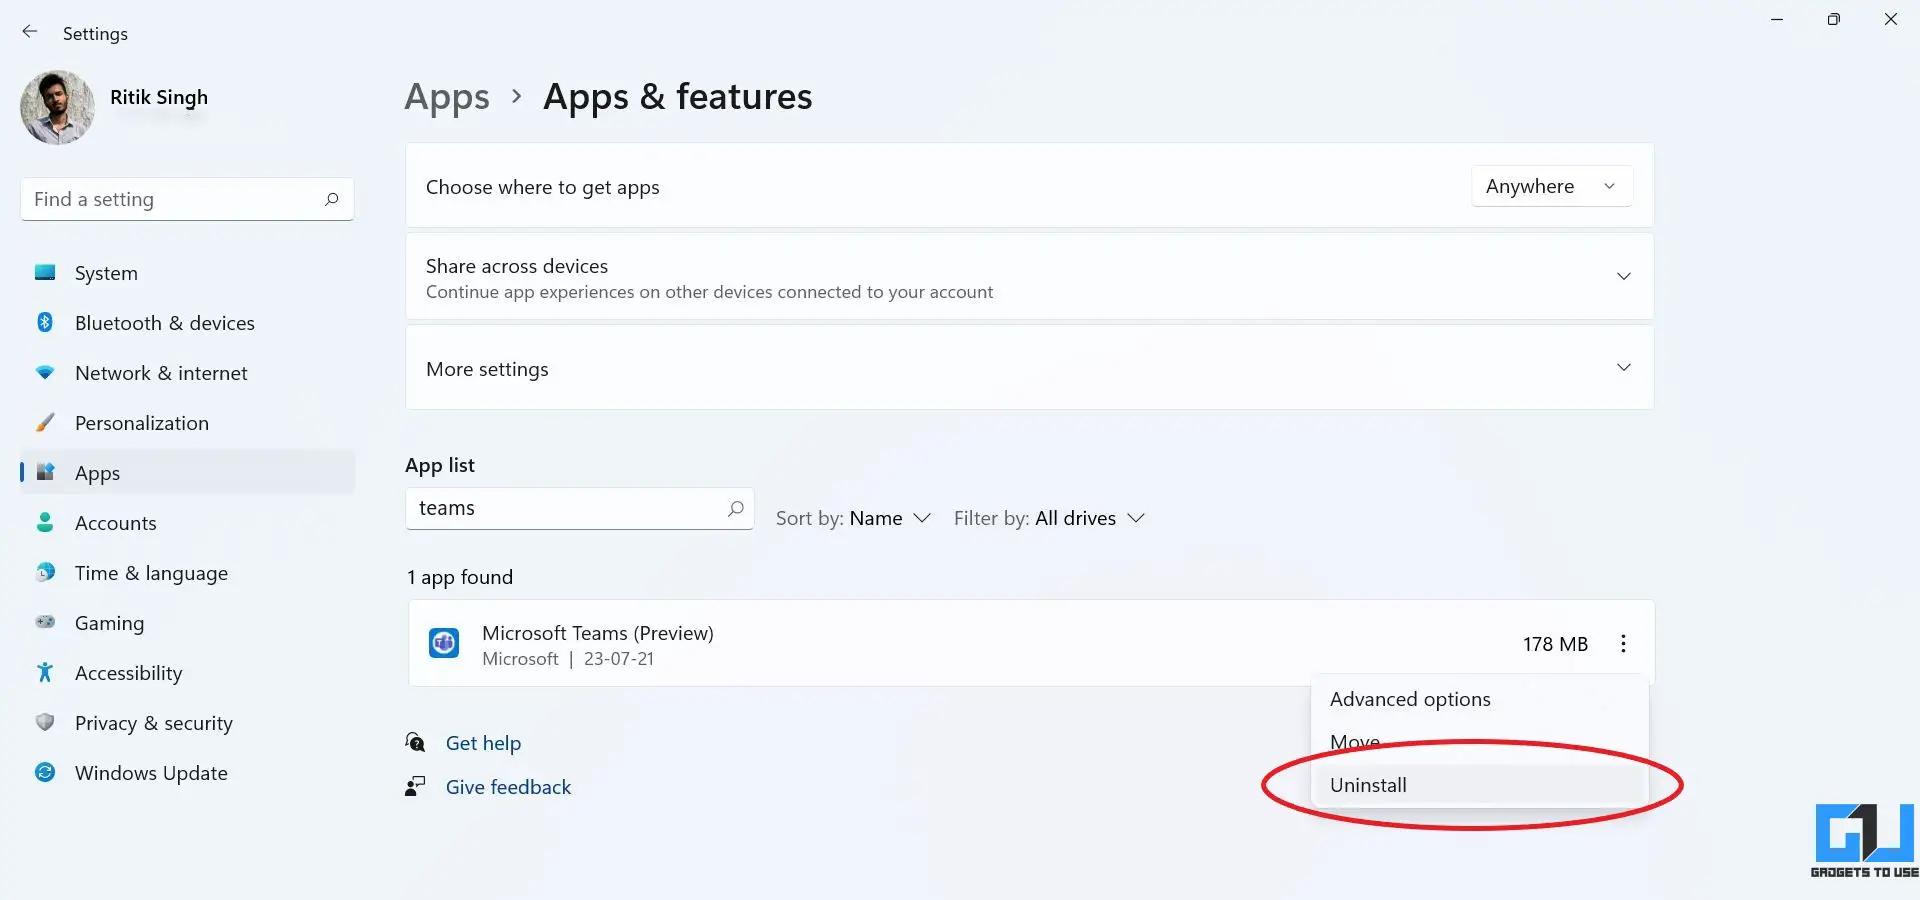Click the Get help headset icon
This screenshot has width=1920, height=900.
pyautogui.click(x=415, y=742)
